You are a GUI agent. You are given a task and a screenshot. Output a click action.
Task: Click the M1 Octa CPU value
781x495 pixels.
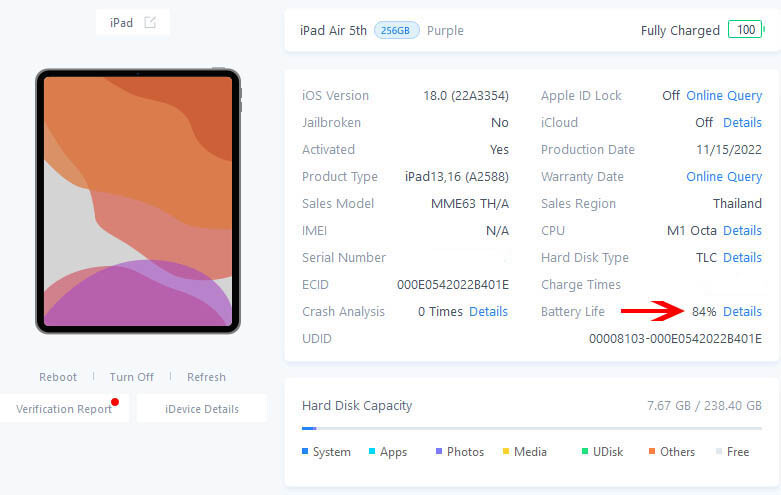691,231
